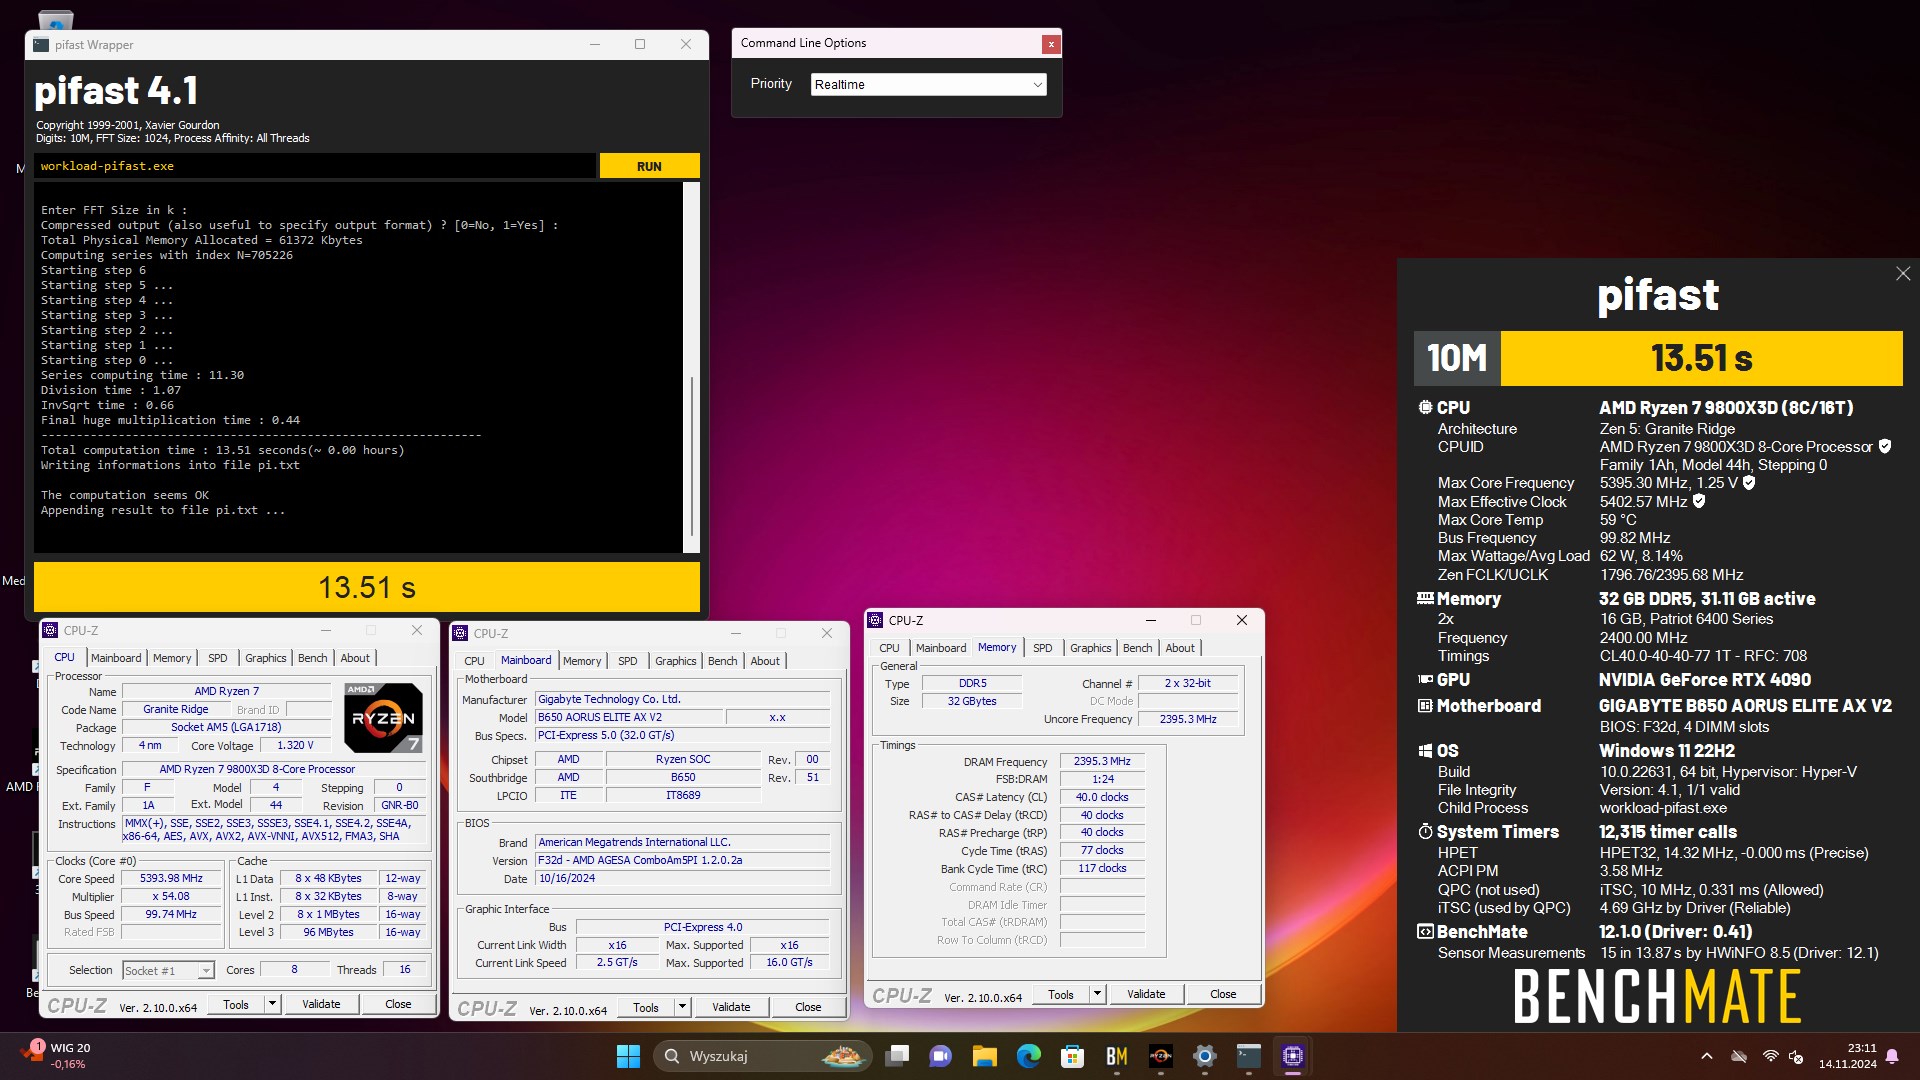The image size is (1920, 1080).
Task: Click the muted volume tray icon
Action: [1797, 1056]
